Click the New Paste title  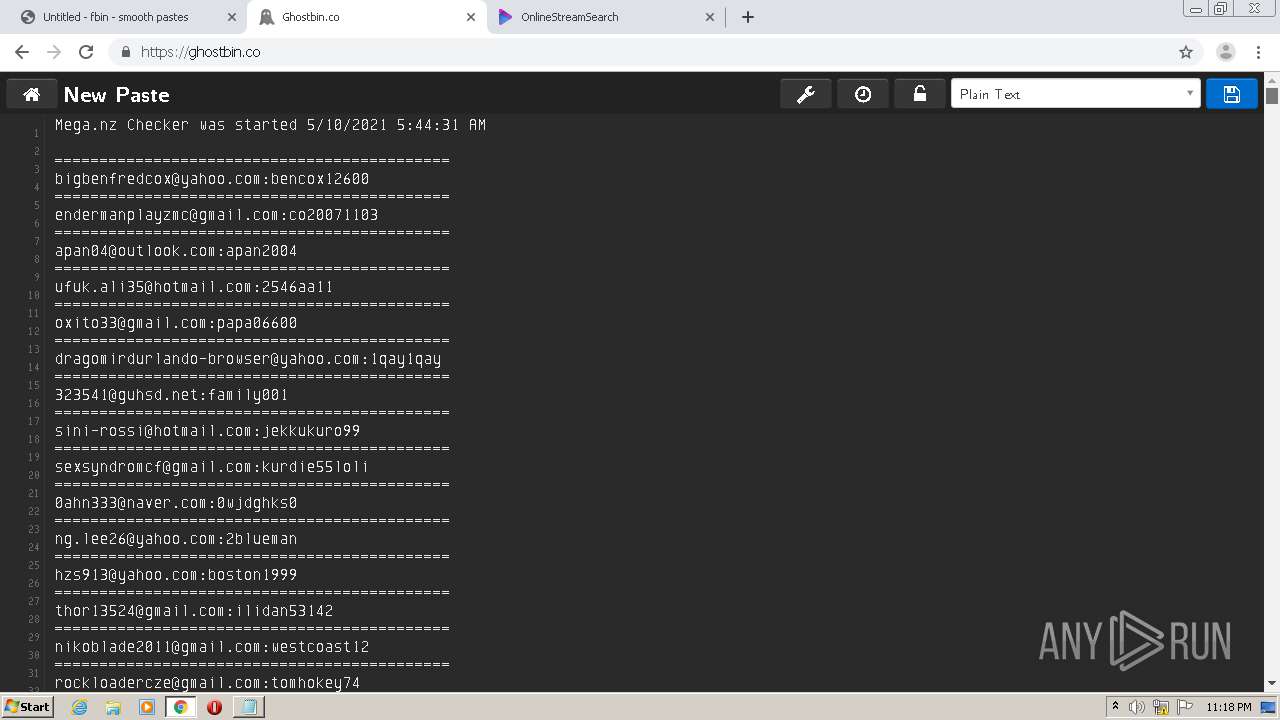pos(116,95)
